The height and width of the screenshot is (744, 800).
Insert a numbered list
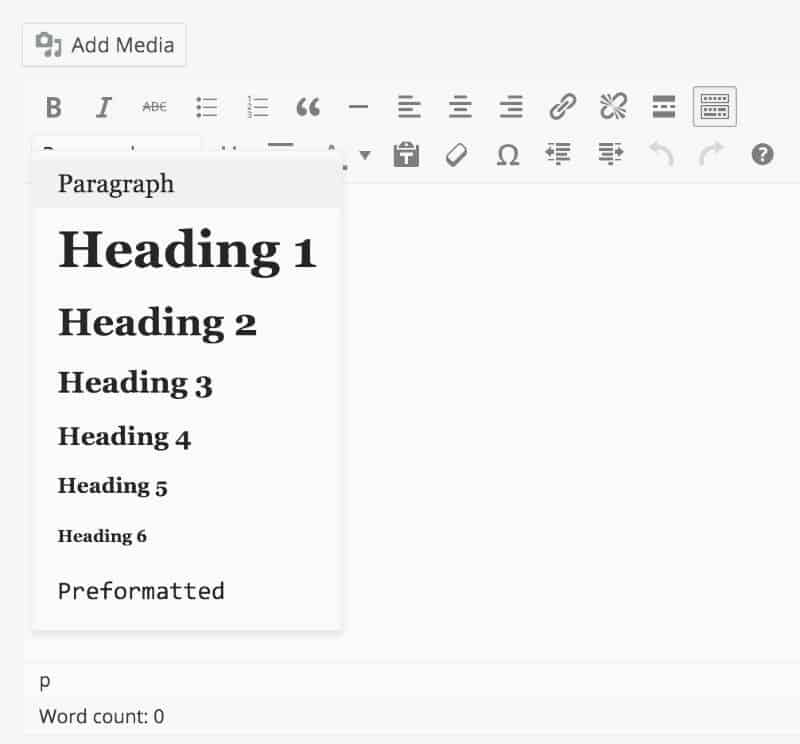[257, 107]
